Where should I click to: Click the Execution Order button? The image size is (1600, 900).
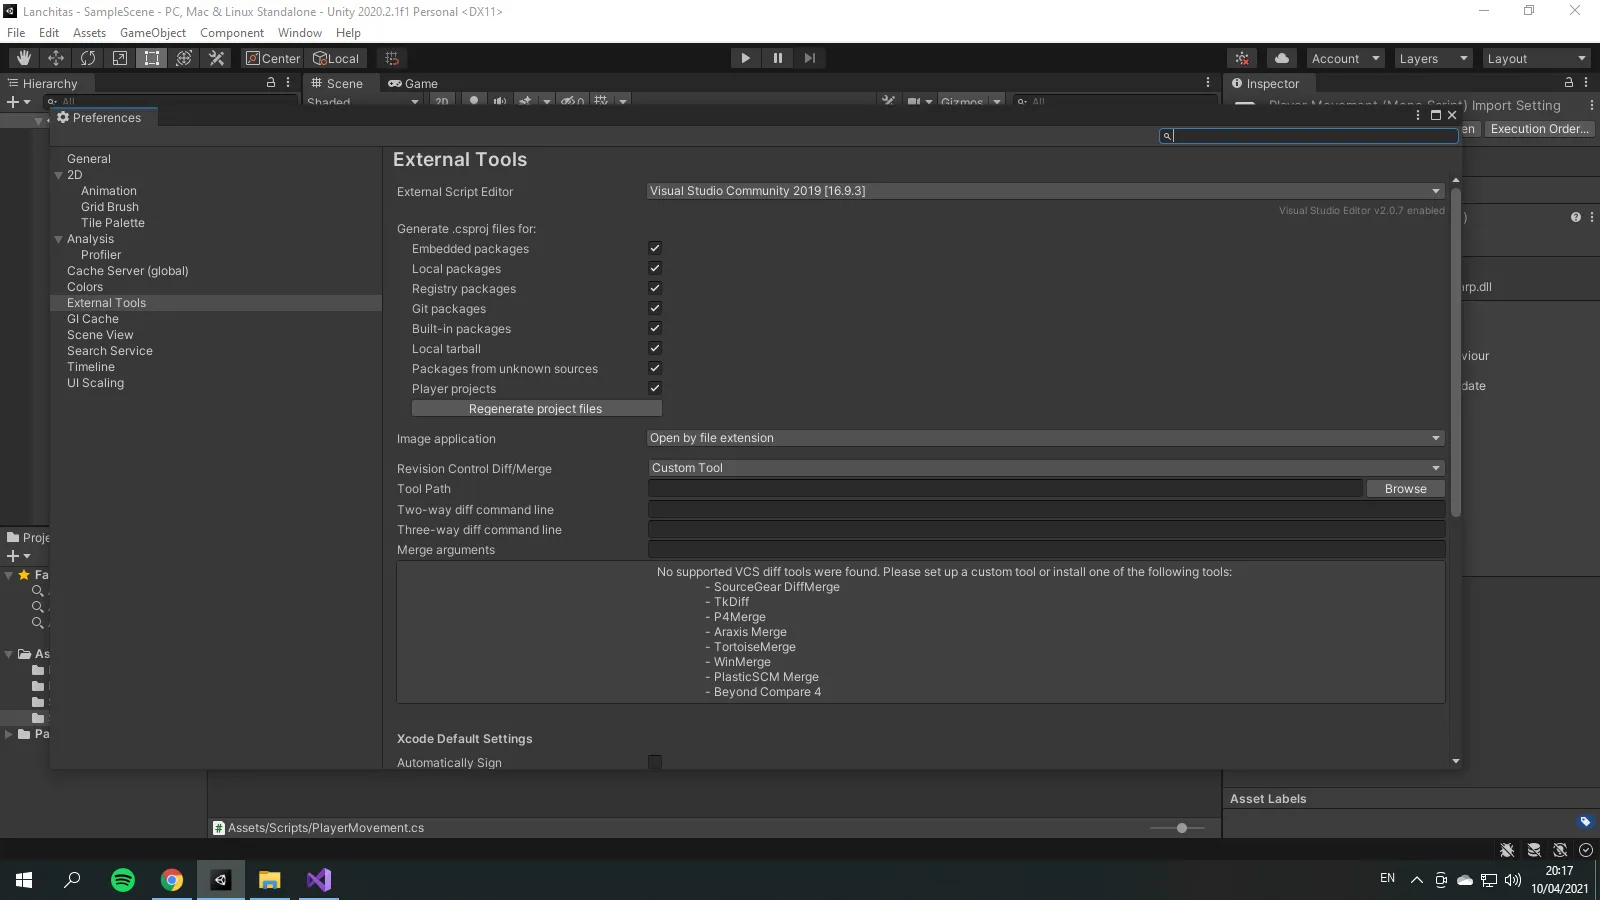coord(1539,129)
